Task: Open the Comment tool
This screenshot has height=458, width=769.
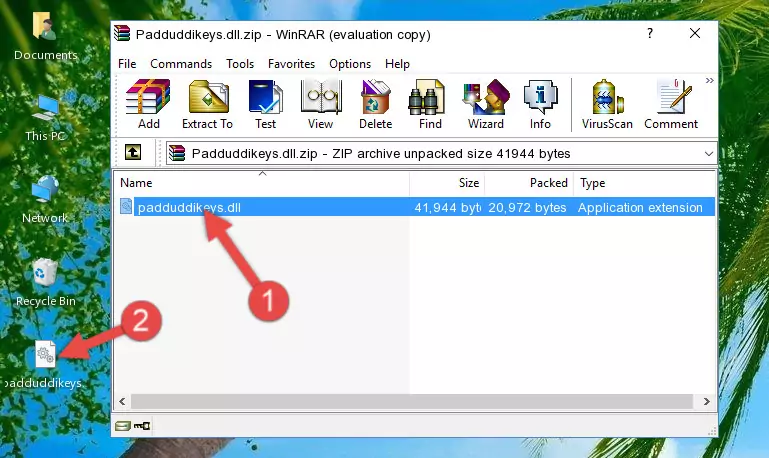Action: (671, 104)
